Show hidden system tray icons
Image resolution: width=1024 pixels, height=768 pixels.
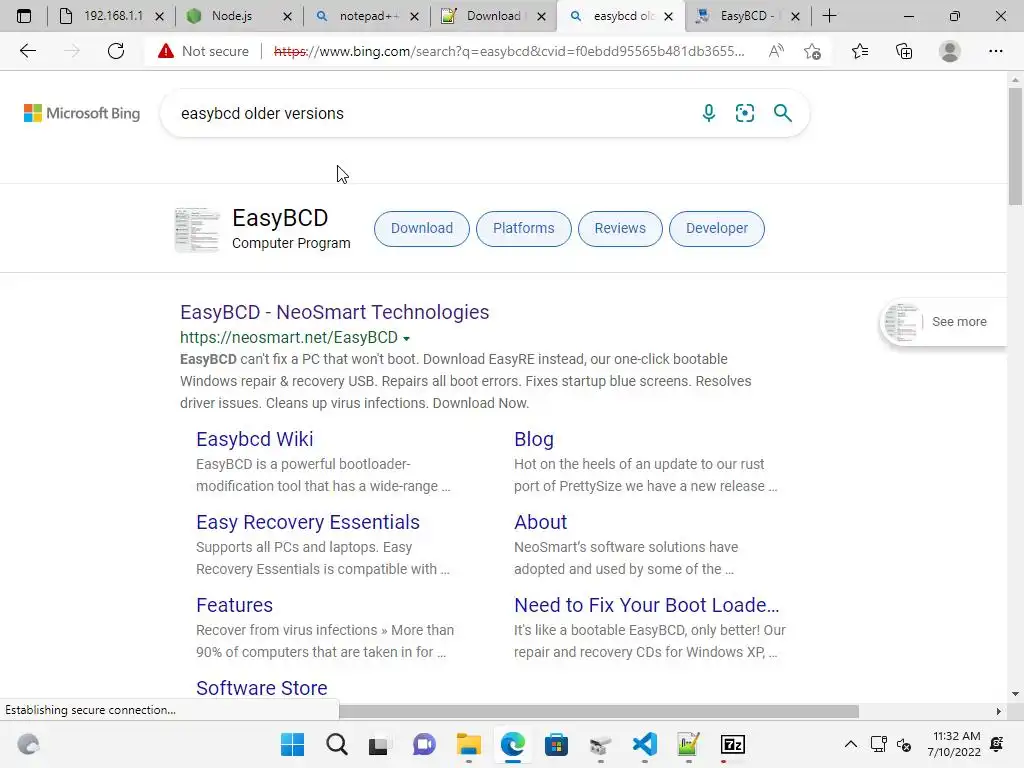tap(850, 744)
